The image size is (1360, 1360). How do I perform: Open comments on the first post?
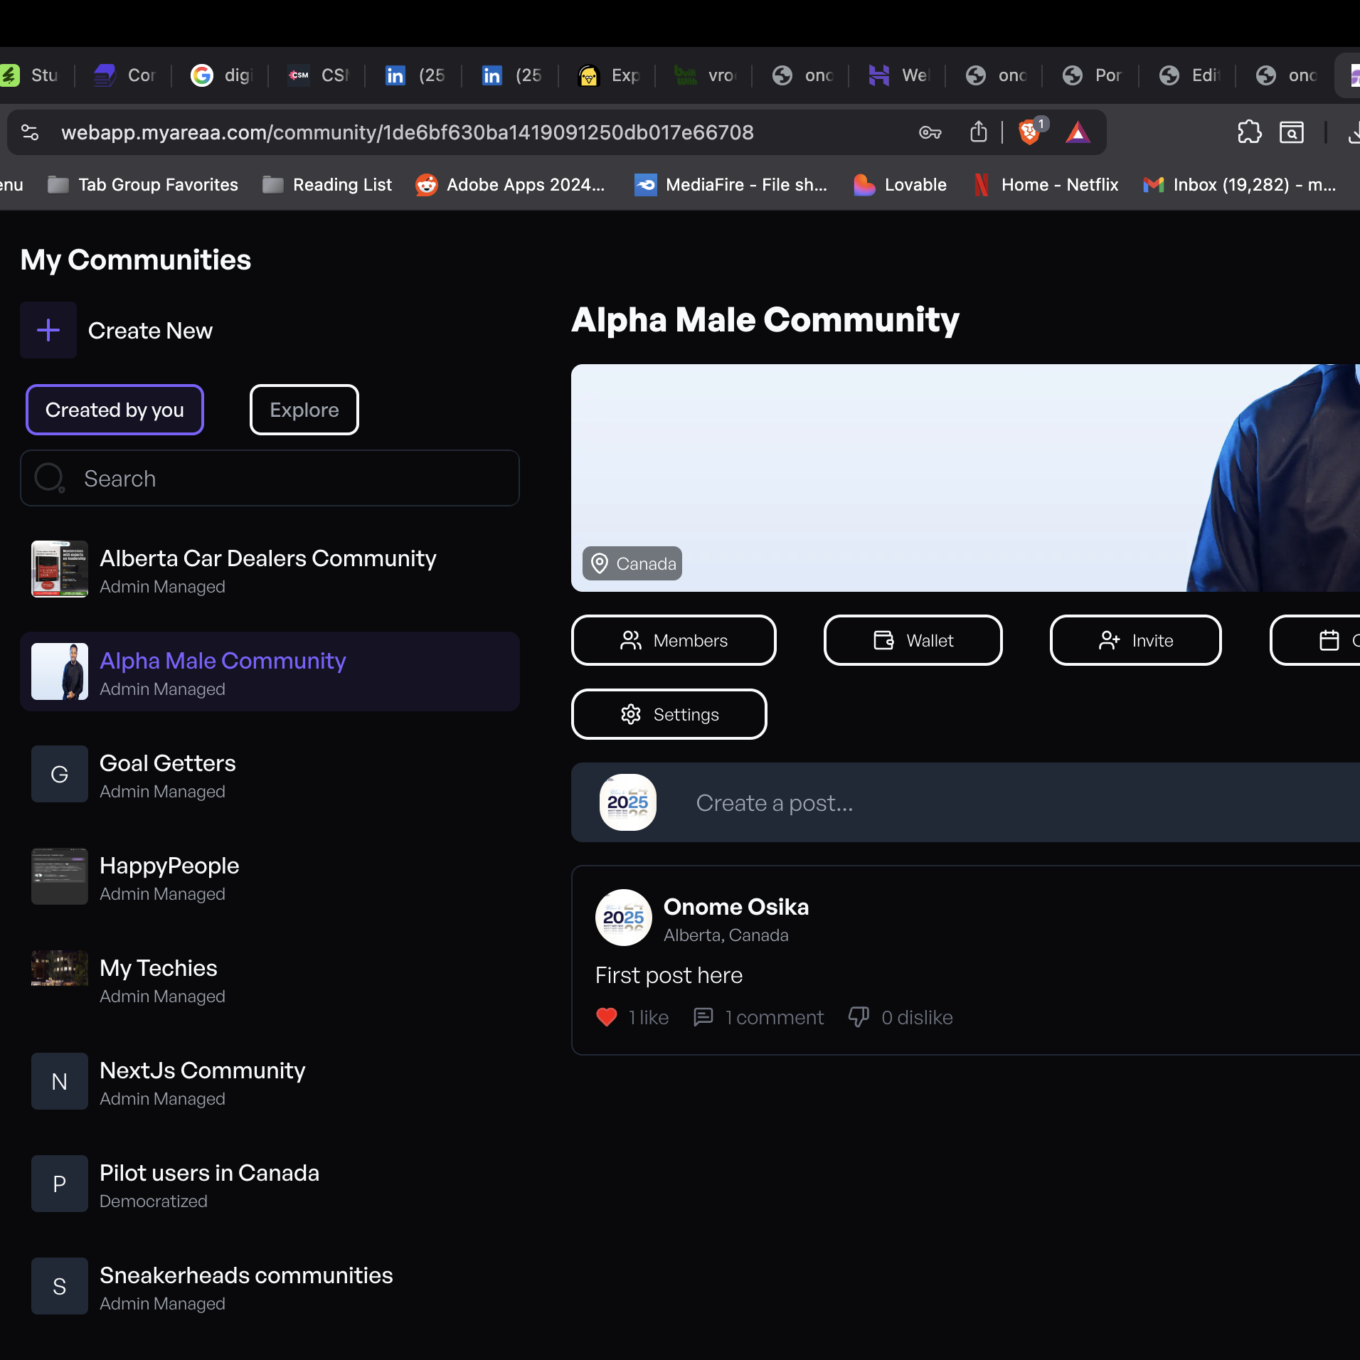tap(704, 1017)
